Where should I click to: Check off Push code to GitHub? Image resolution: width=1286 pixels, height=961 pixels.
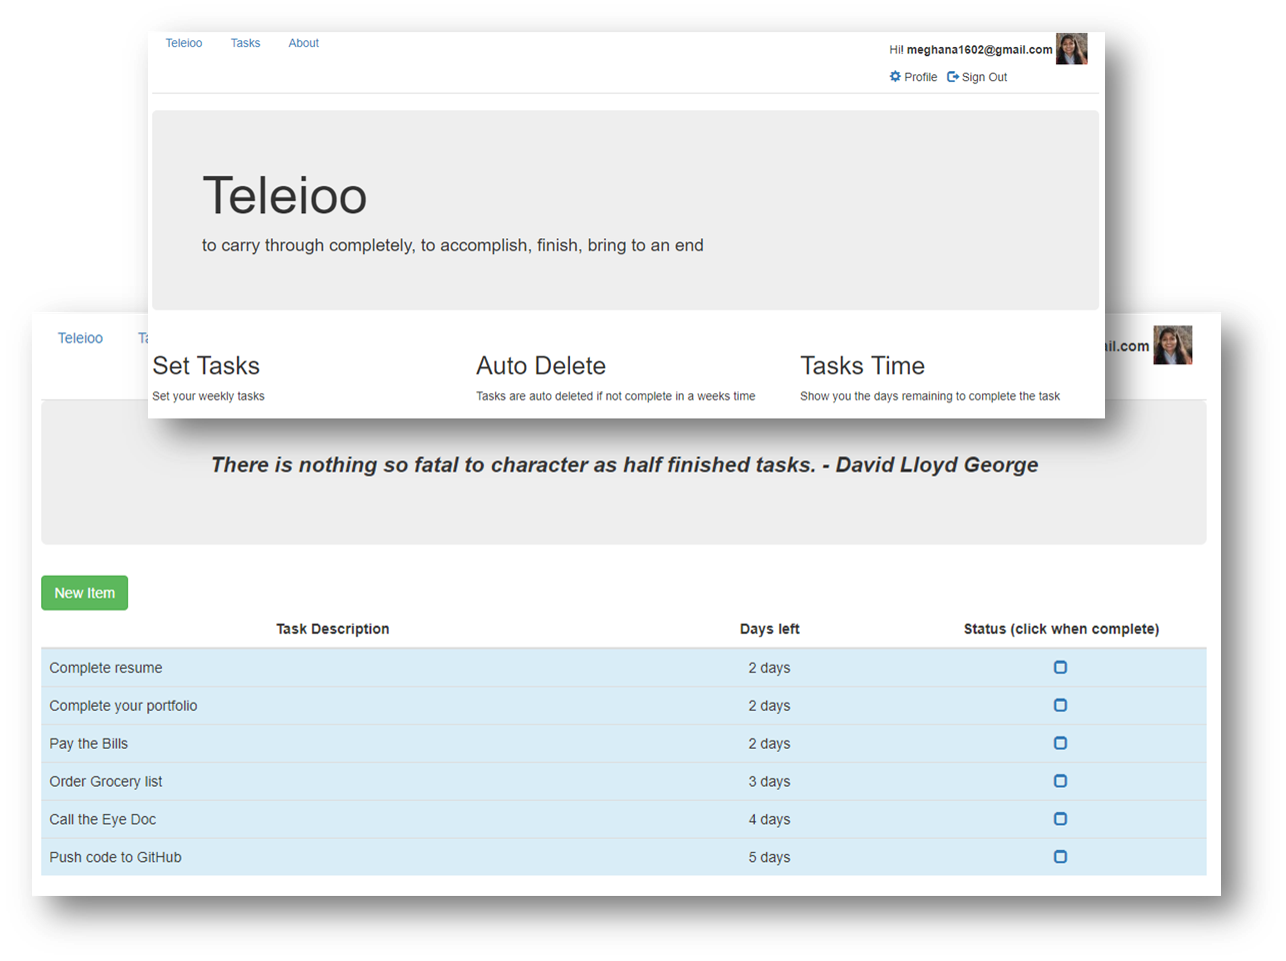[x=1060, y=856]
